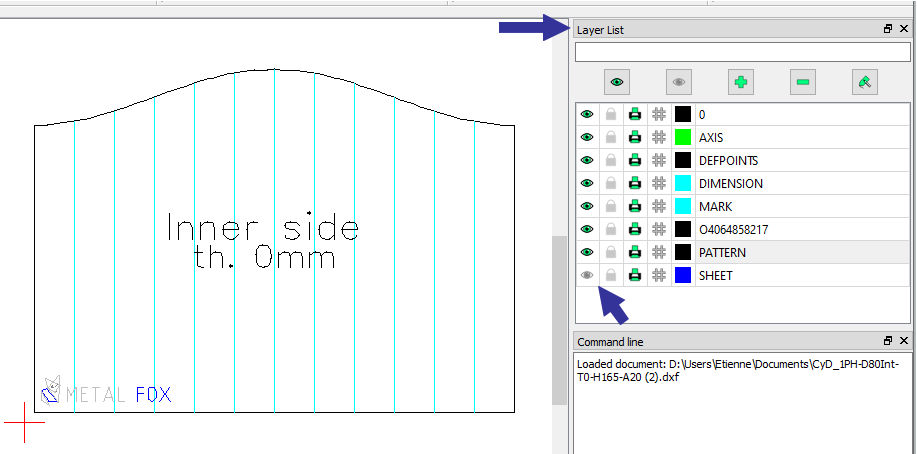Screen dimensions: 917x454
Task: Toggle printing for DEFPOINTS layer
Action: tap(635, 160)
